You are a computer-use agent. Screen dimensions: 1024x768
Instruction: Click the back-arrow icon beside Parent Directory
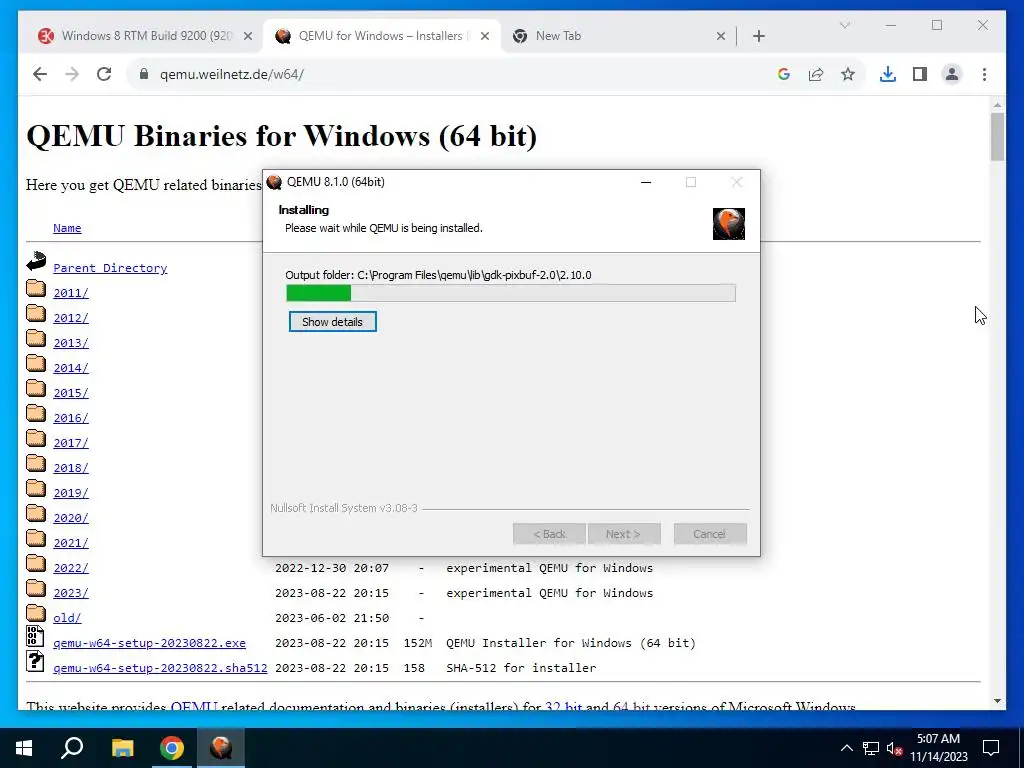(36, 261)
